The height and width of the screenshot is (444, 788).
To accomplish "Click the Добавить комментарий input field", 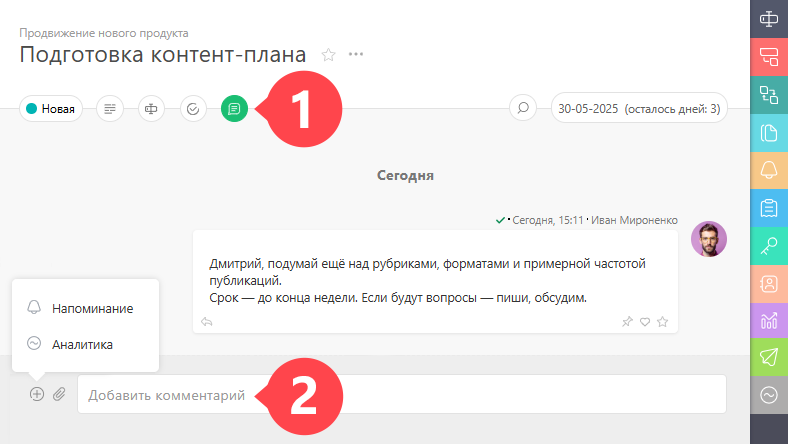I will click(x=402, y=394).
